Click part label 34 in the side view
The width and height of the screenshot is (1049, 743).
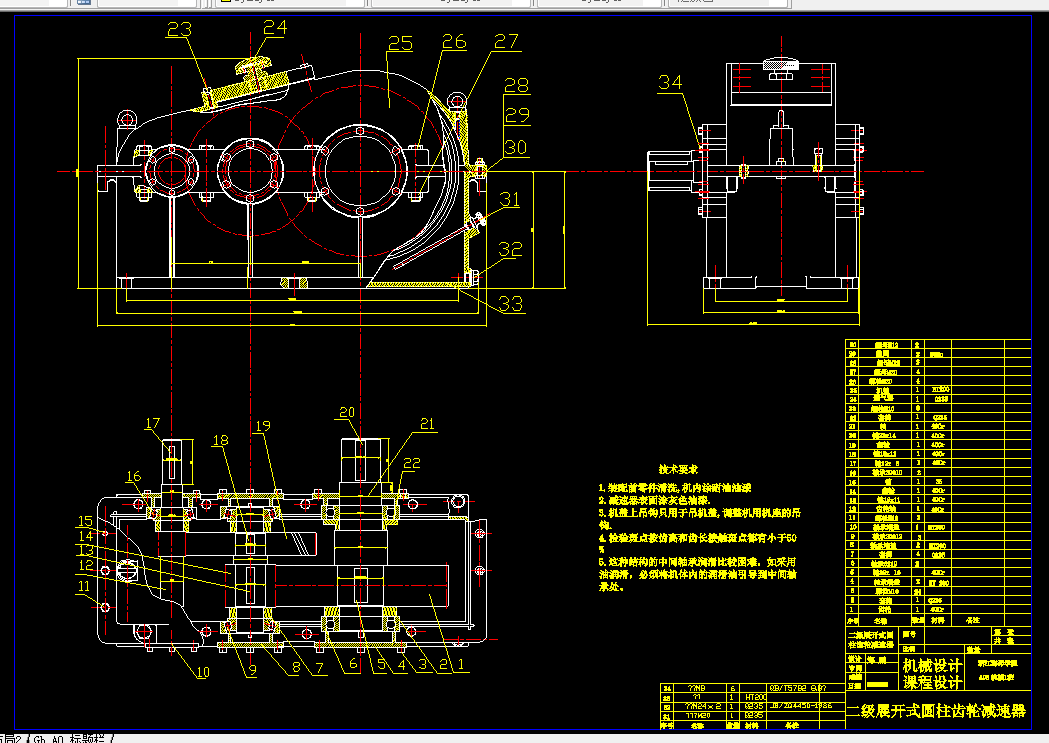tap(670, 82)
